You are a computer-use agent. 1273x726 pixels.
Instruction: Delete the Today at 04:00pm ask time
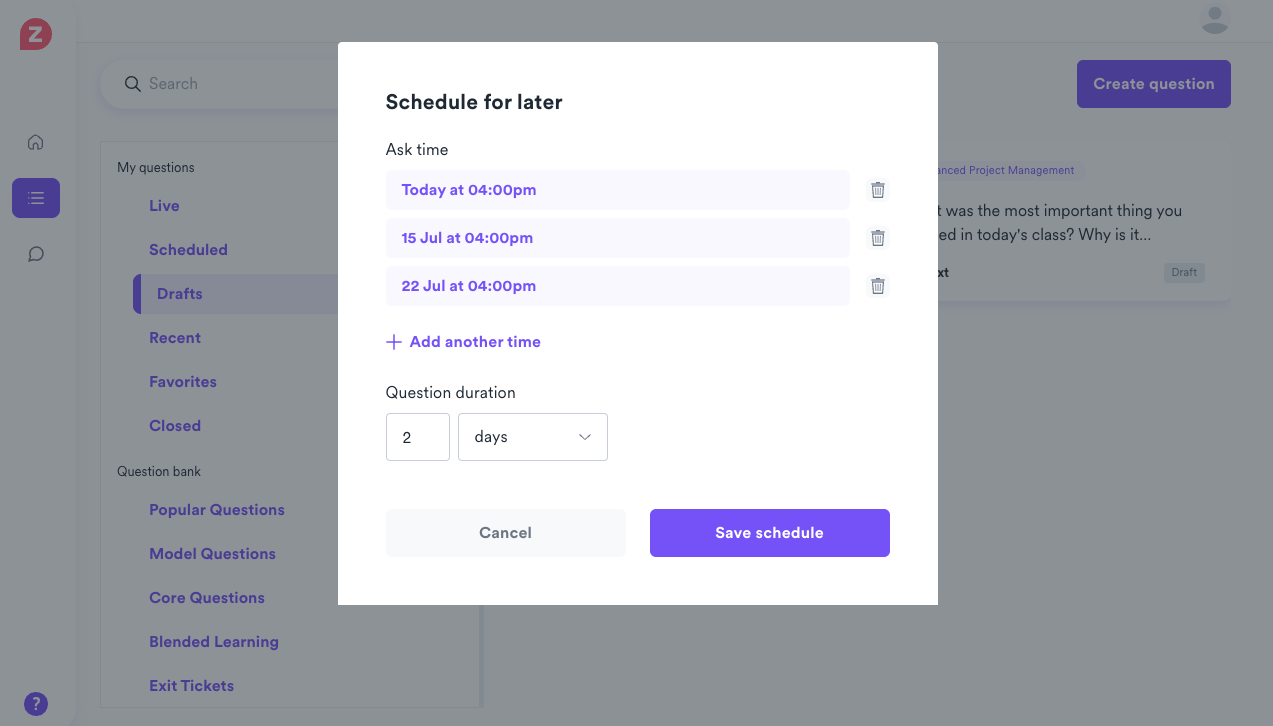pos(877,190)
